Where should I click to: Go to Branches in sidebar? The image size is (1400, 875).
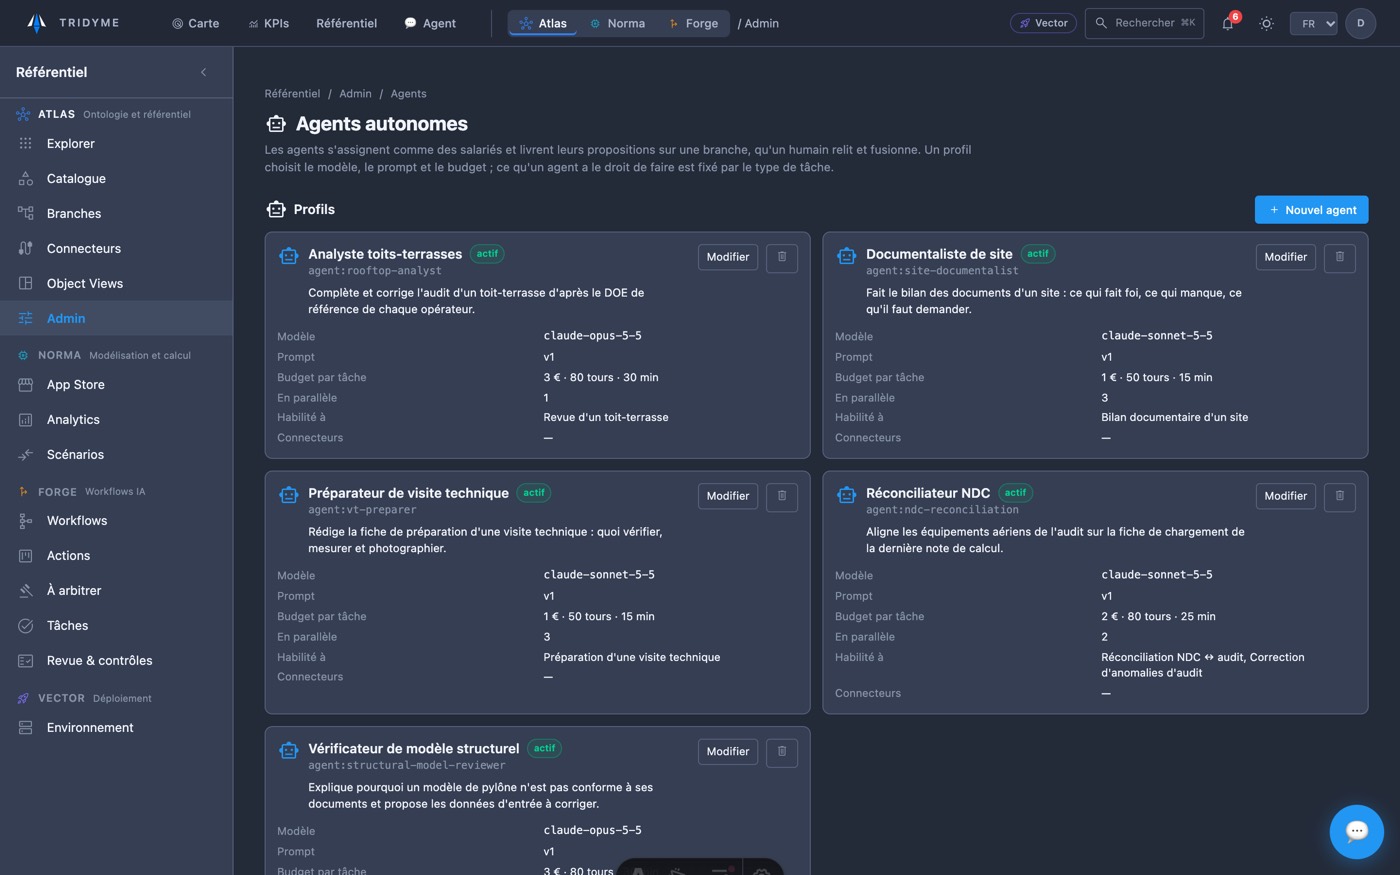[116, 214]
